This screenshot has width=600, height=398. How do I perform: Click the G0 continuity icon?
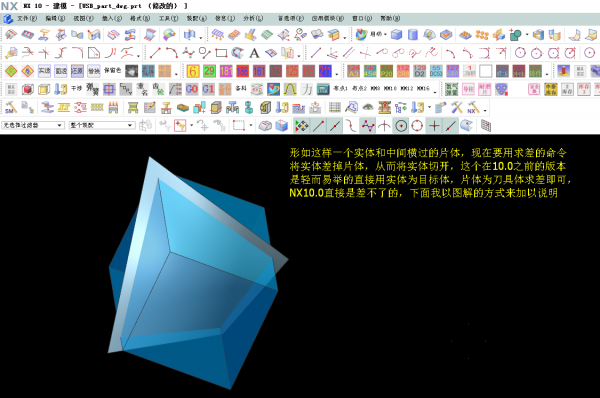pyautogui.click(x=192, y=89)
